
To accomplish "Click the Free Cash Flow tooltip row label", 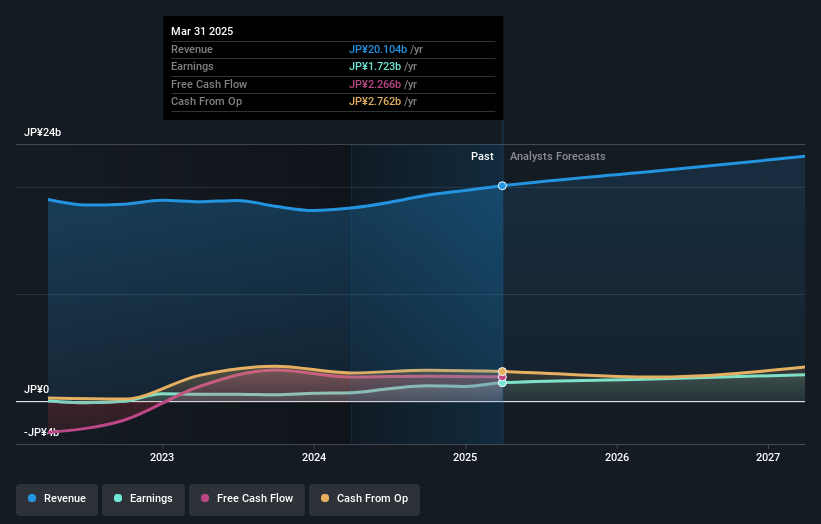I will tap(209, 84).
